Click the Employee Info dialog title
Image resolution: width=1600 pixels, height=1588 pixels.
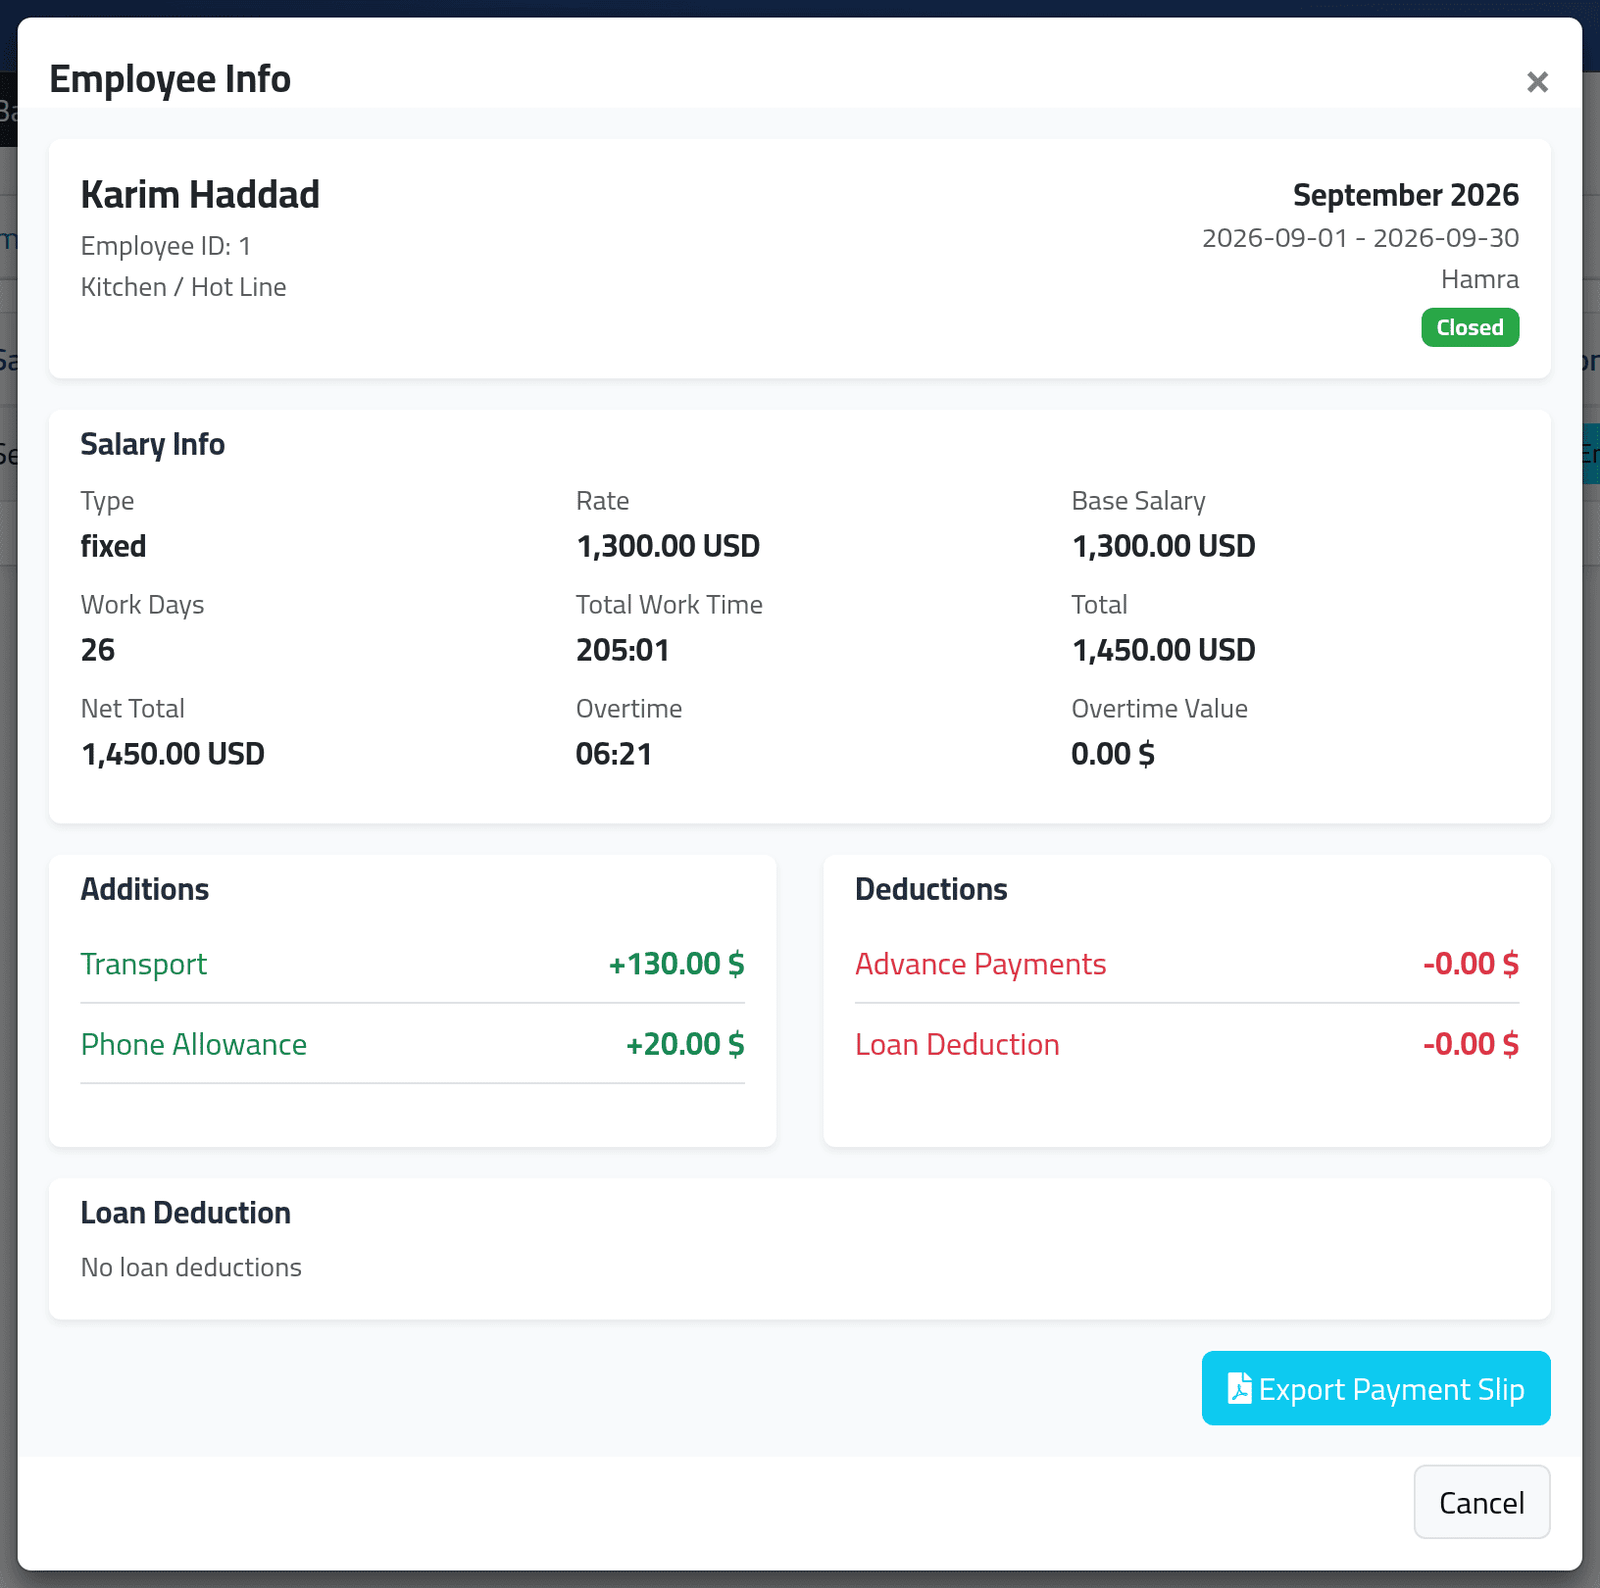pos(170,79)
